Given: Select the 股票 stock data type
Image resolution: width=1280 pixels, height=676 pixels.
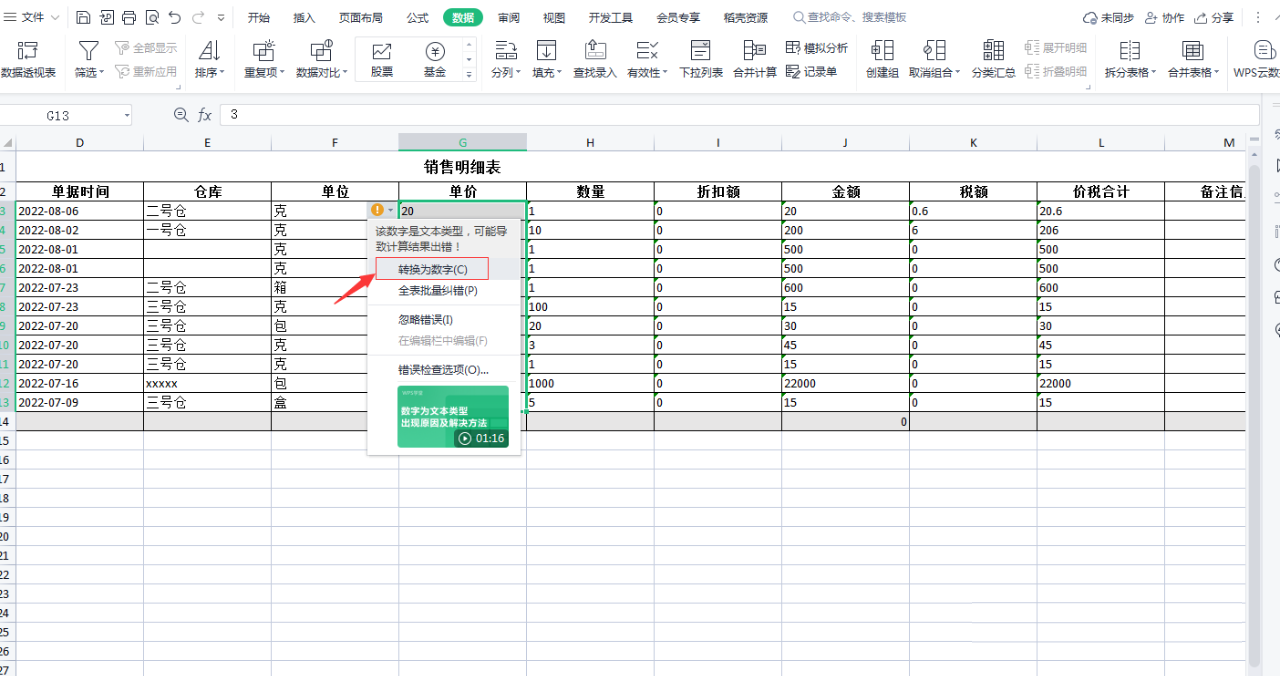Looking at the screenshot, I should 382,59.
